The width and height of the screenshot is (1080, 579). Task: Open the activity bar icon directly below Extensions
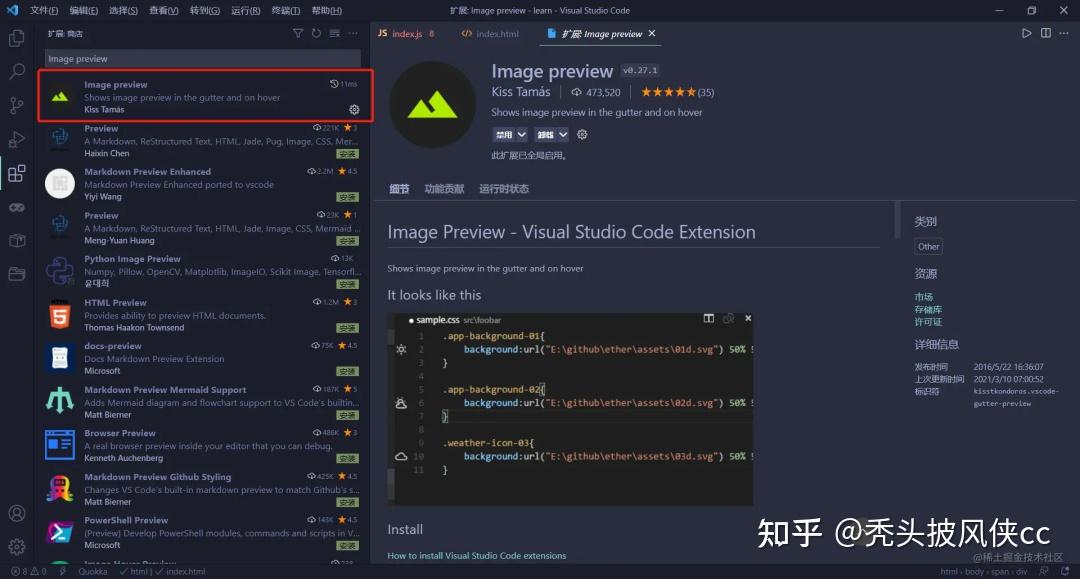tap(17, 207)
